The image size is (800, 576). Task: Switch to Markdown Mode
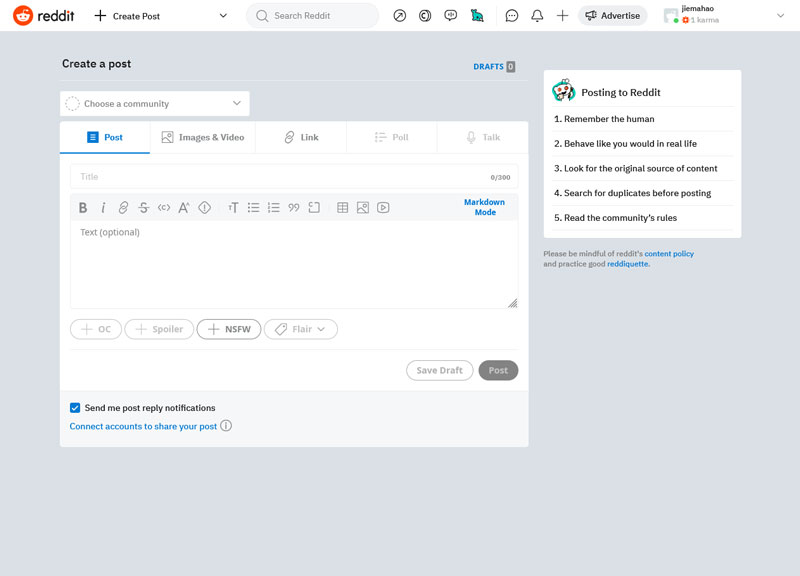point(485,207)
